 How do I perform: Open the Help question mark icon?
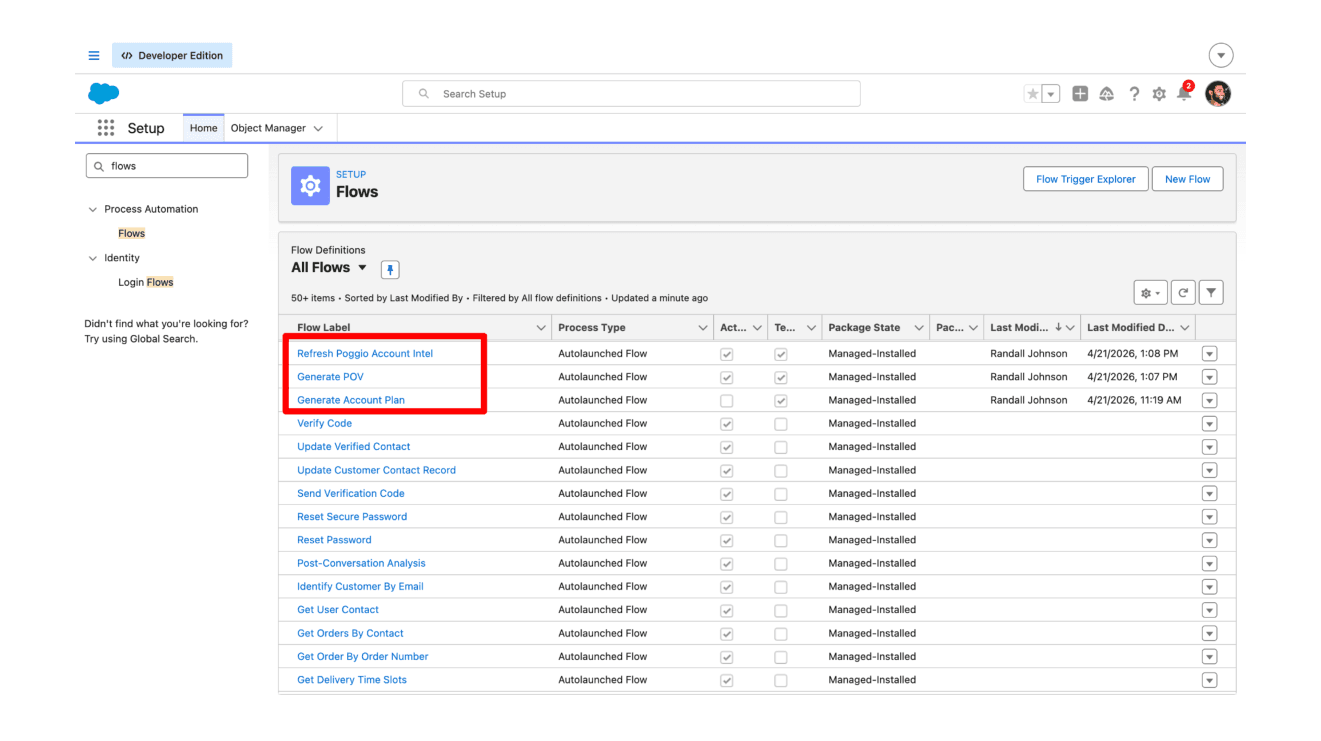1134,94
